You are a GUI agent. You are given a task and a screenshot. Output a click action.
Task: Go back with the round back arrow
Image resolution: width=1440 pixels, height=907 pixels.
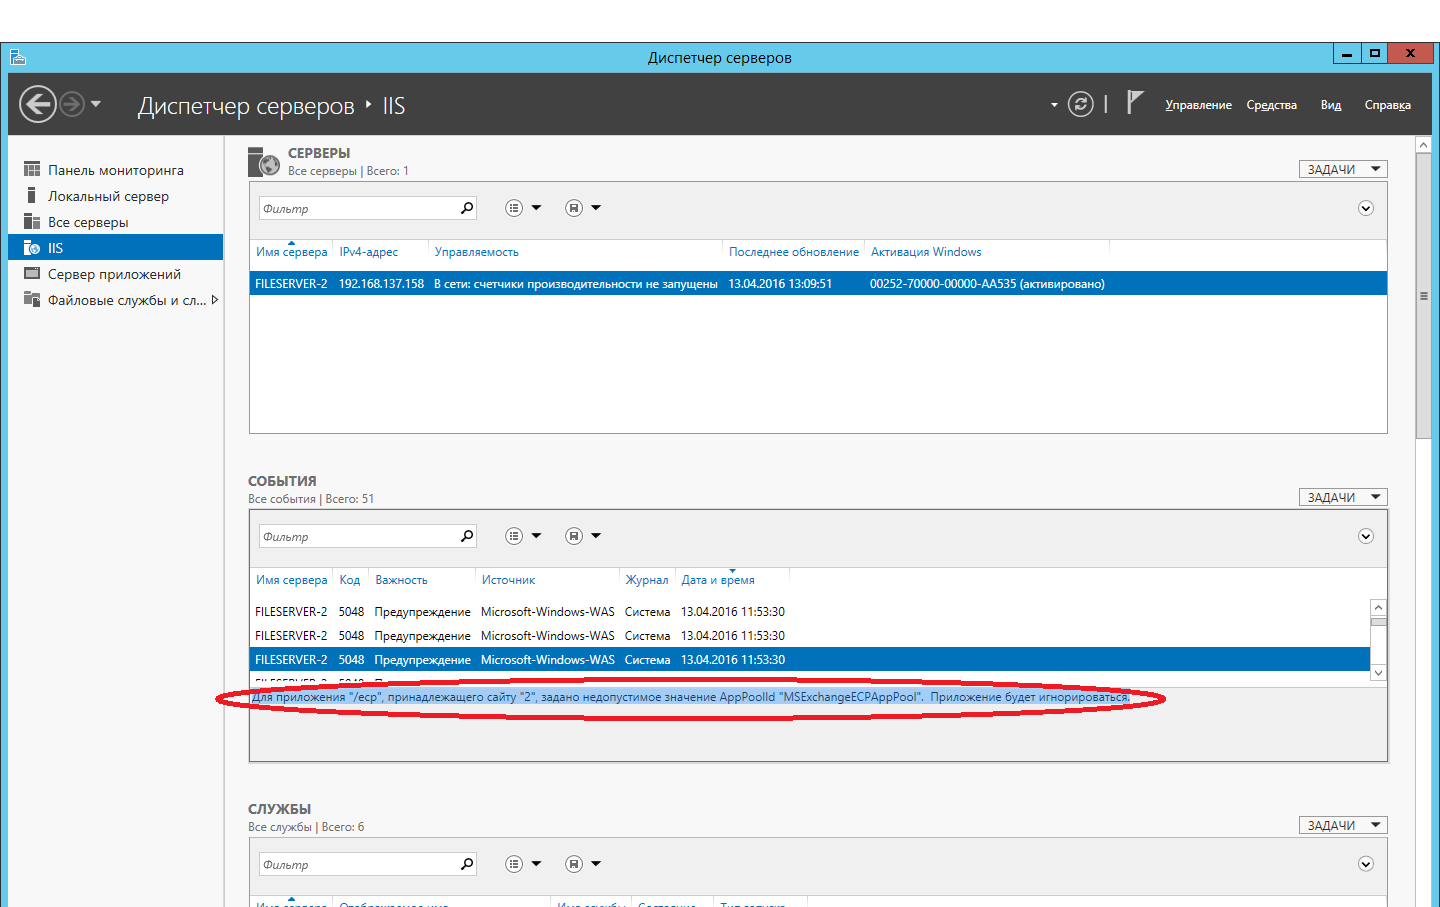38,104
